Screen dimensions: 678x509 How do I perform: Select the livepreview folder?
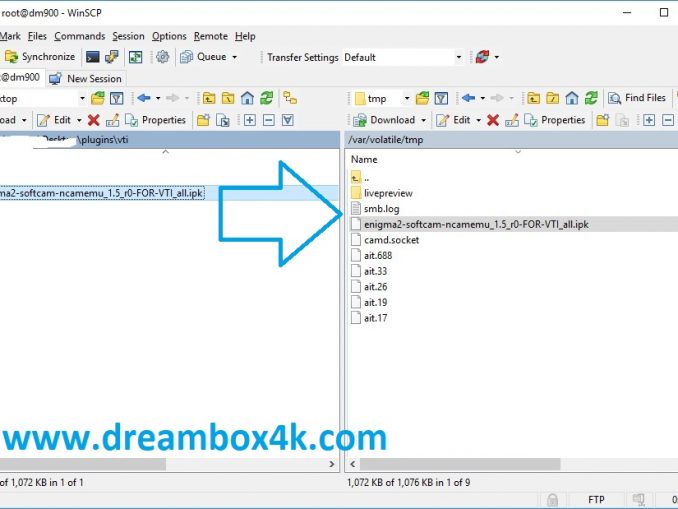pos(382,193)
